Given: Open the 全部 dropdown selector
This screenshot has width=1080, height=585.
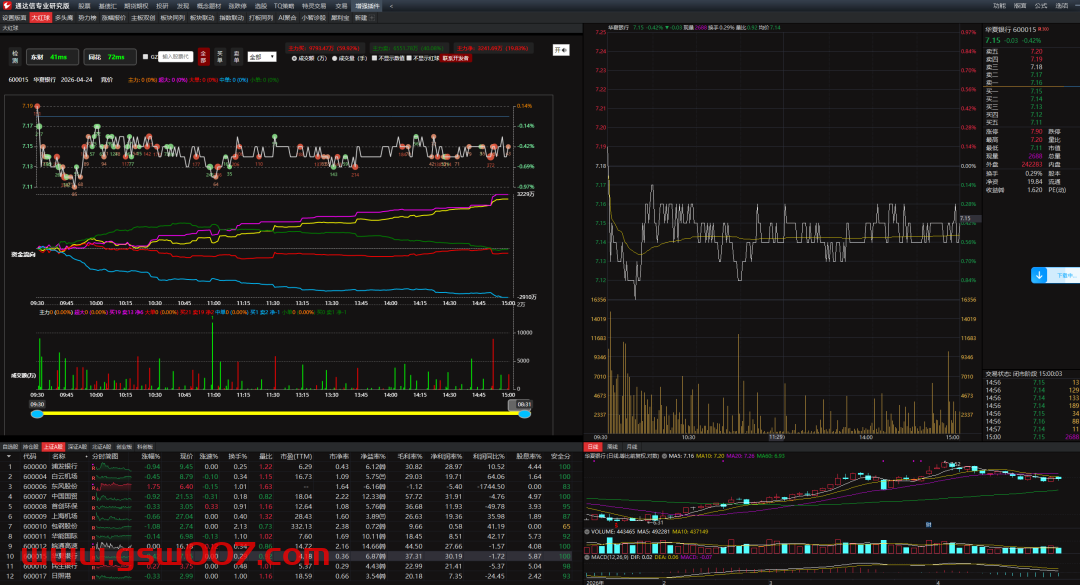Looking at the screenshot, I should pos(261,57).
